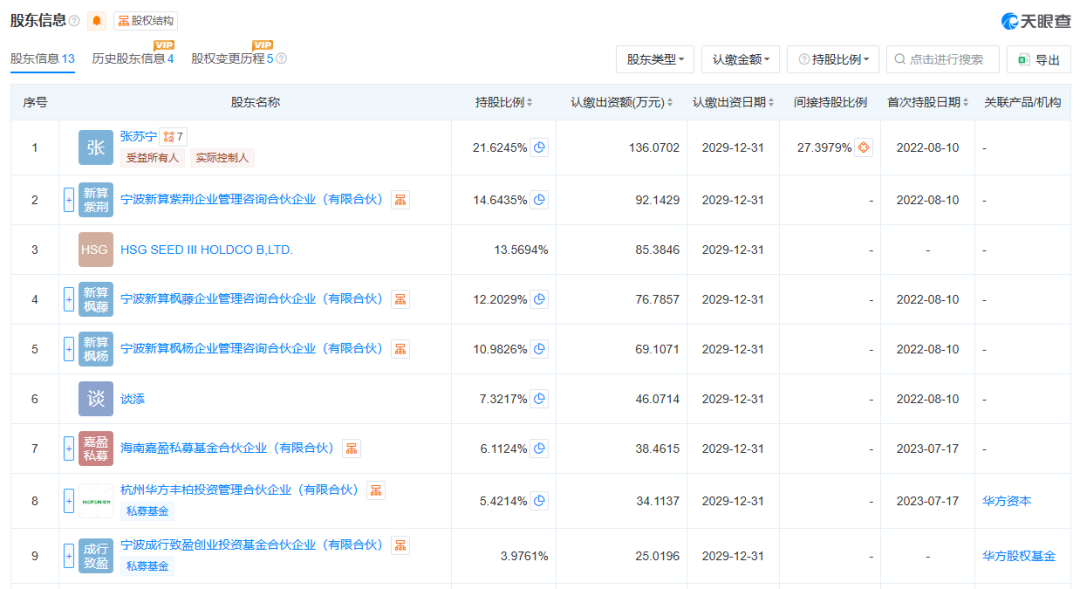The height and width of the screenshot is (589, 1080).
Task: Open the 股东类型 dropdown filter
Action: click(x=654, y=59)
